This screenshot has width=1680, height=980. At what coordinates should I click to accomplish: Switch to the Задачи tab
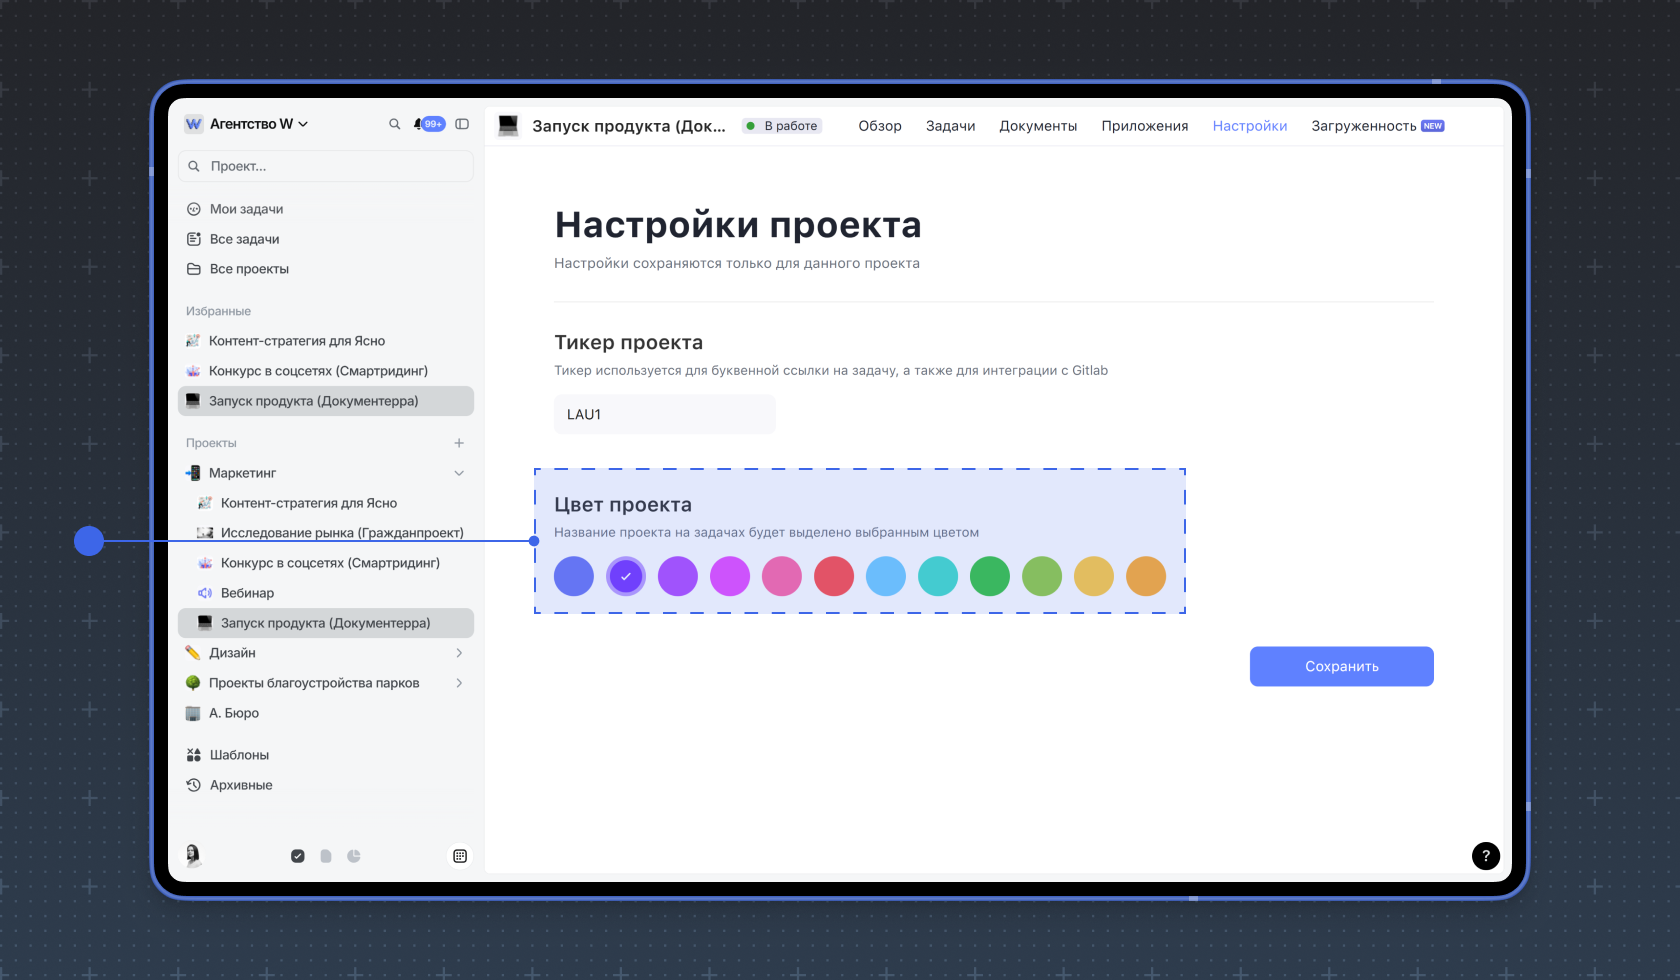[x=950, y=126]
